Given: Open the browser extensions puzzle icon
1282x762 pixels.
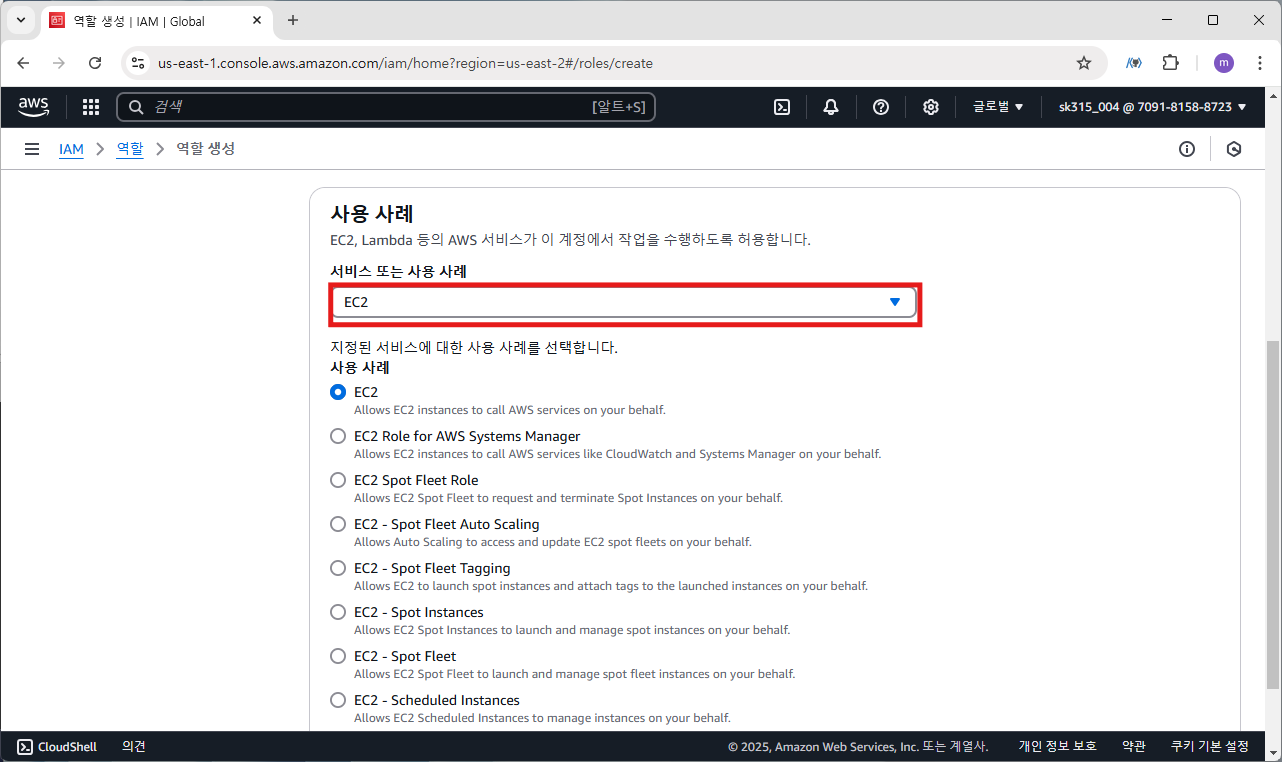Looking at the screenshot, I should click(1170, 63).
